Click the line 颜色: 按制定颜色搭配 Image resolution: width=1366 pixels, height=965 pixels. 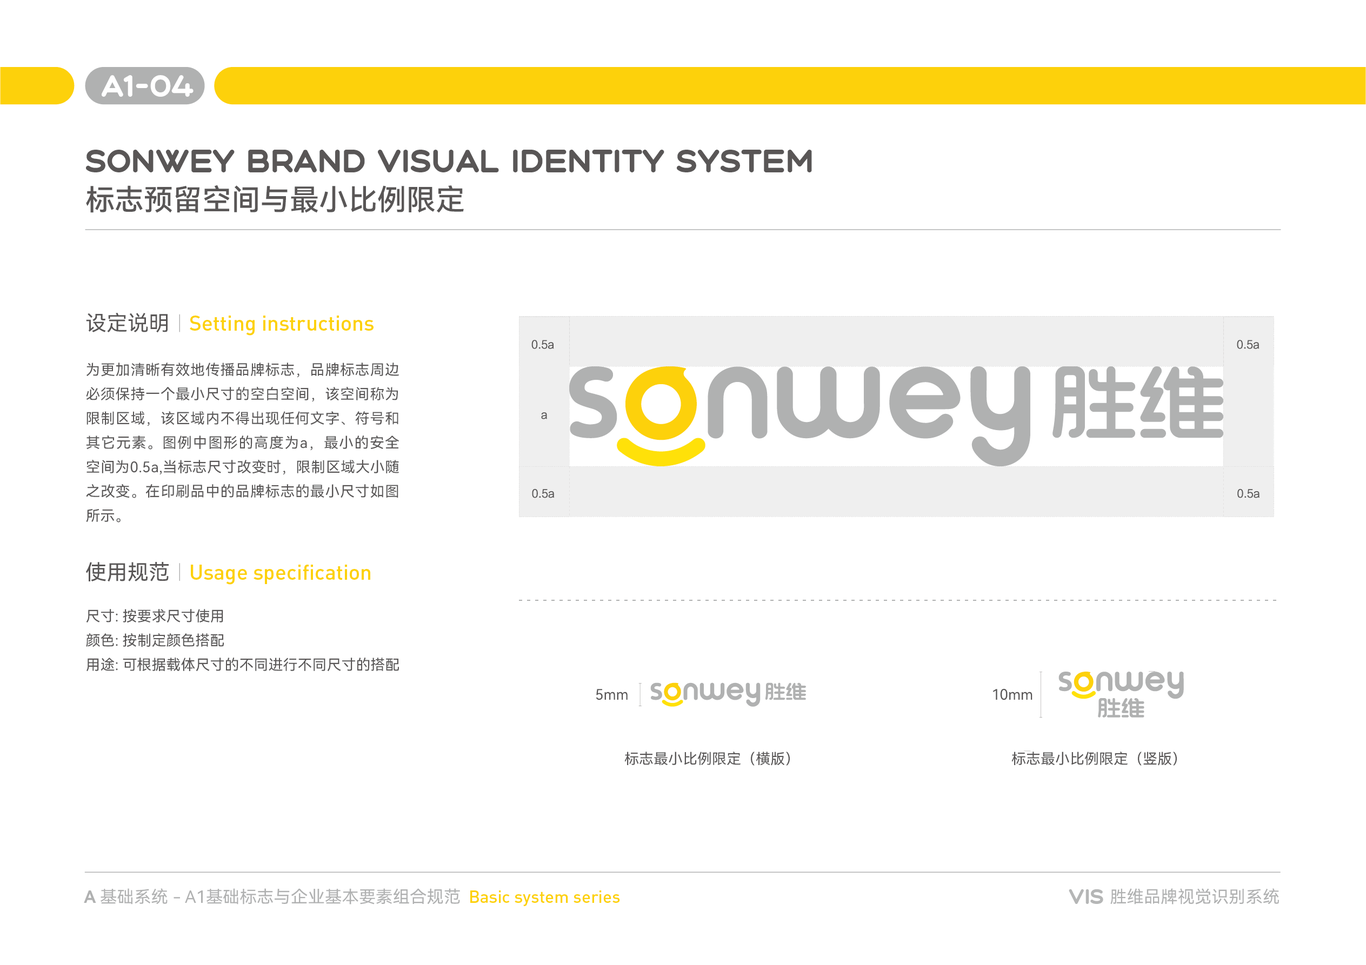coord(155,640)
